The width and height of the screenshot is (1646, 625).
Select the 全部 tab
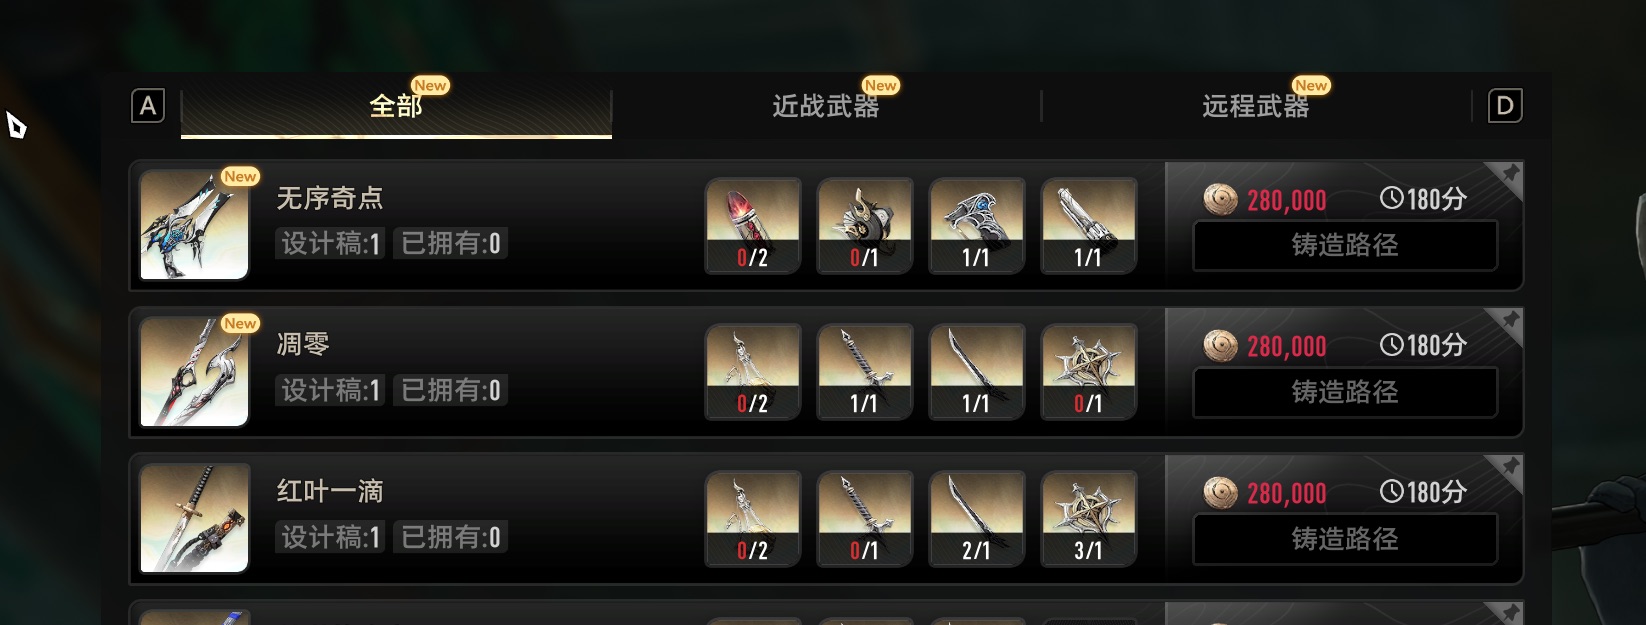[x=396, y=106]
